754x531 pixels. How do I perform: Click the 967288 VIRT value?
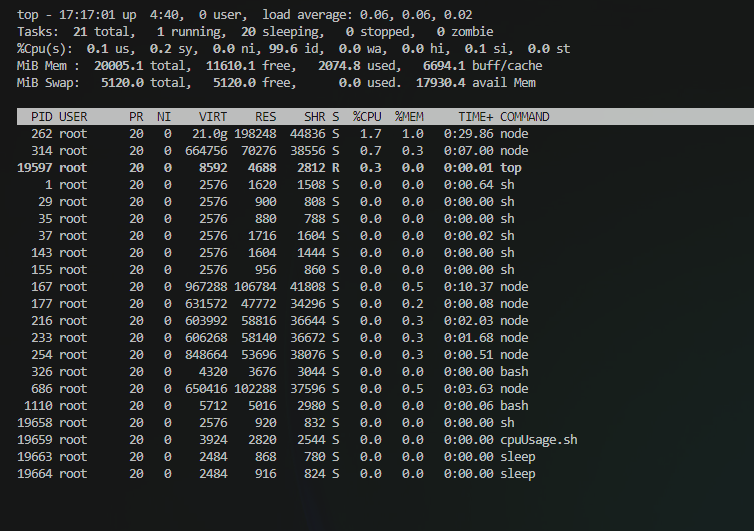[x=206, y=287]
